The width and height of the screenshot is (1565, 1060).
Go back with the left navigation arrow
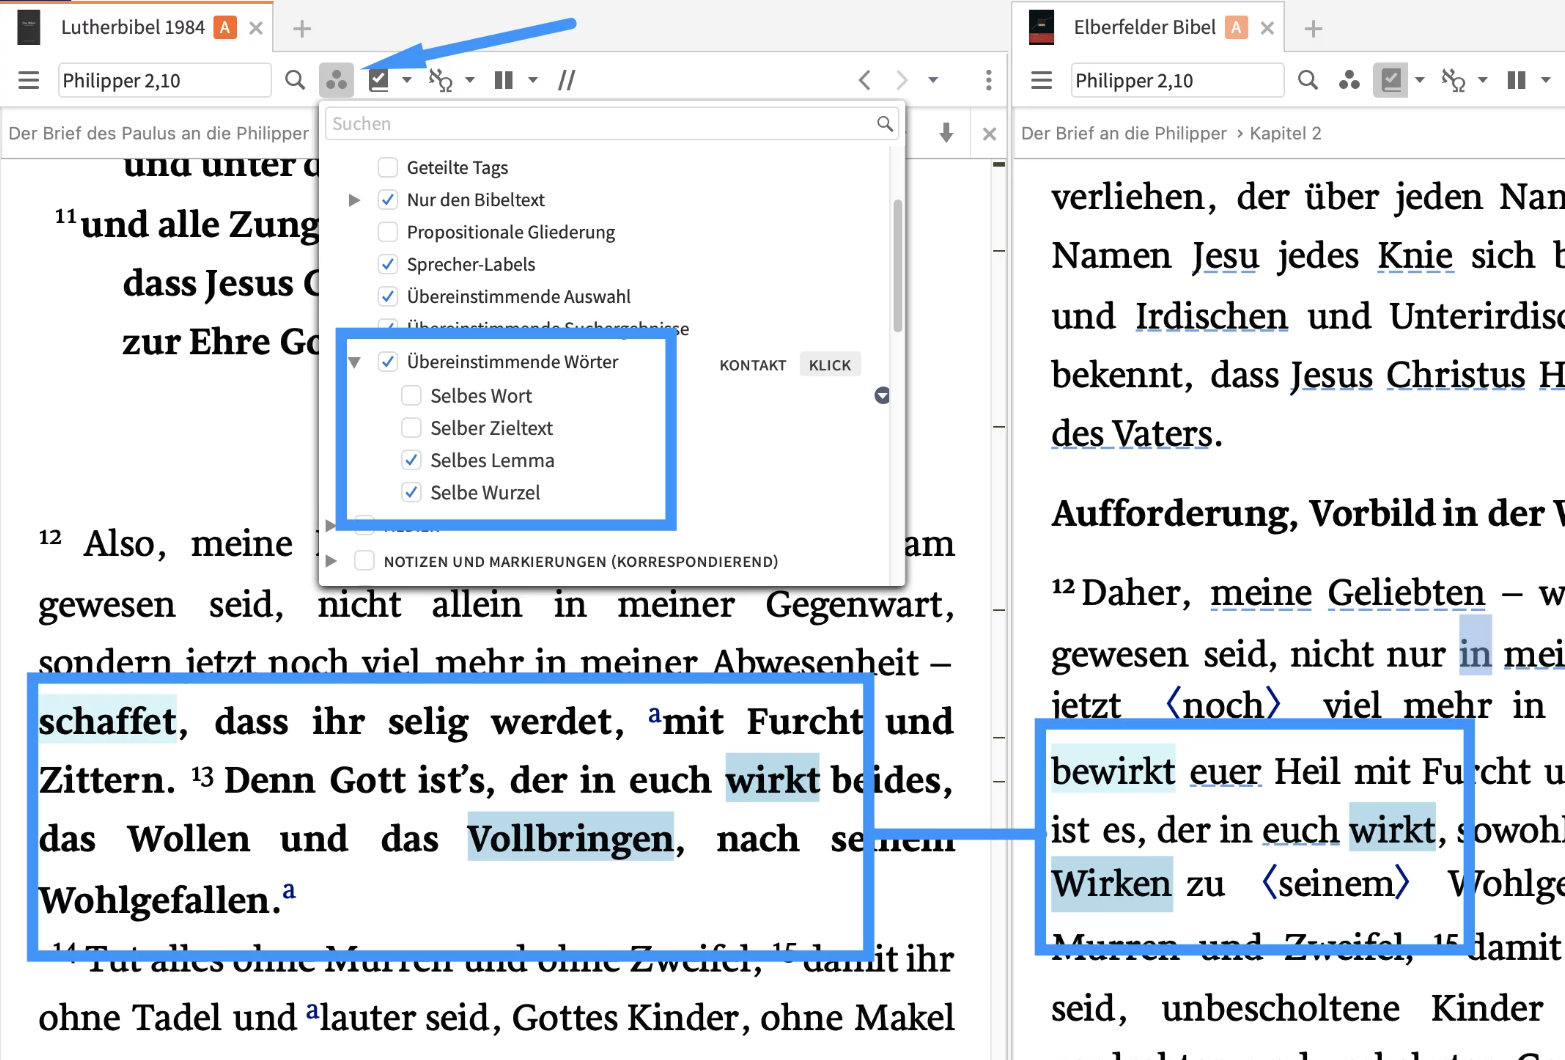pos(865,80)
